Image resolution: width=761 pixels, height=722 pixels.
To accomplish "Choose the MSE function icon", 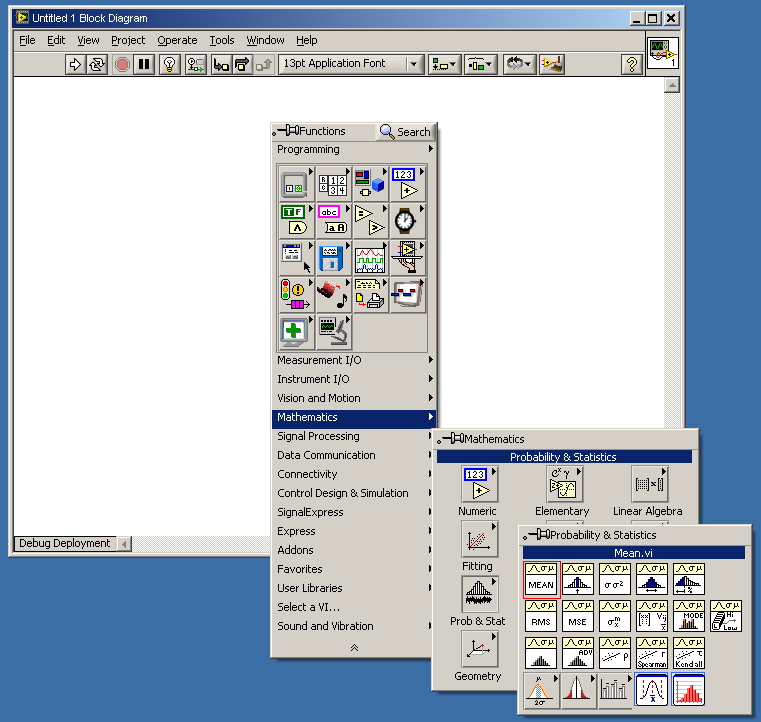I will [x=578, y=616].
